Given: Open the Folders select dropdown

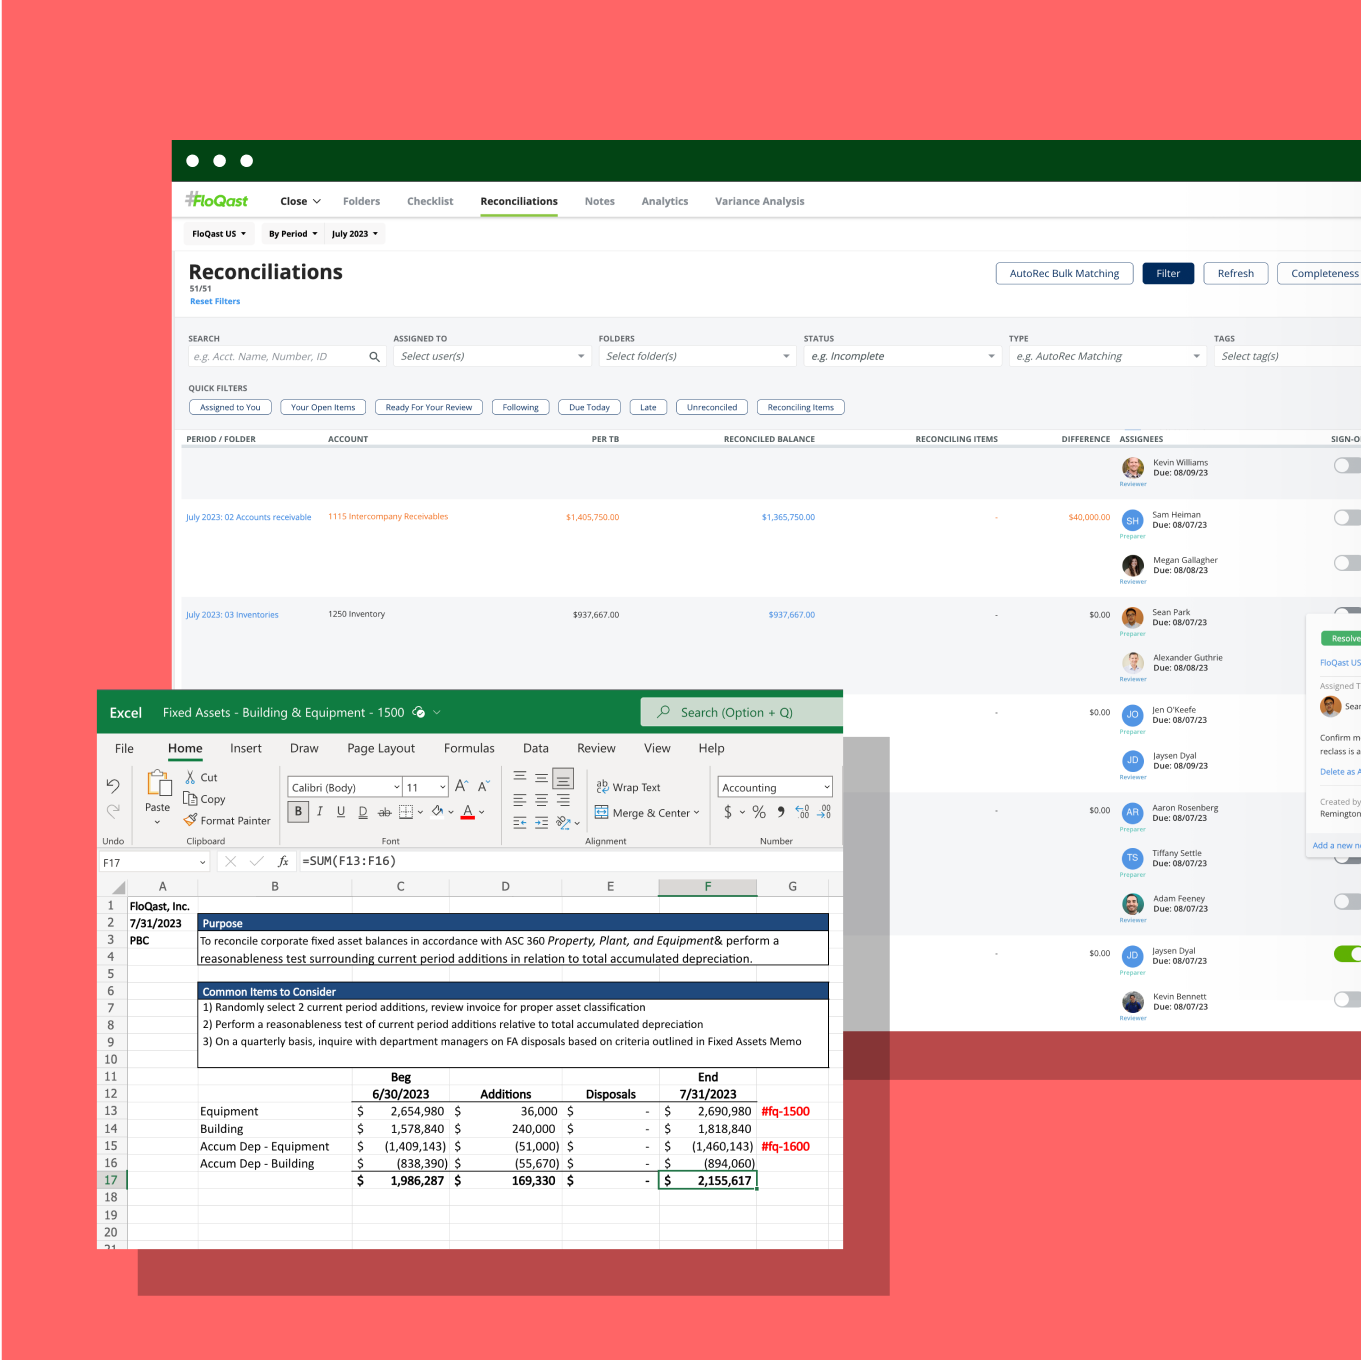Looking at the screenshot, I should [x=698, y=357].
